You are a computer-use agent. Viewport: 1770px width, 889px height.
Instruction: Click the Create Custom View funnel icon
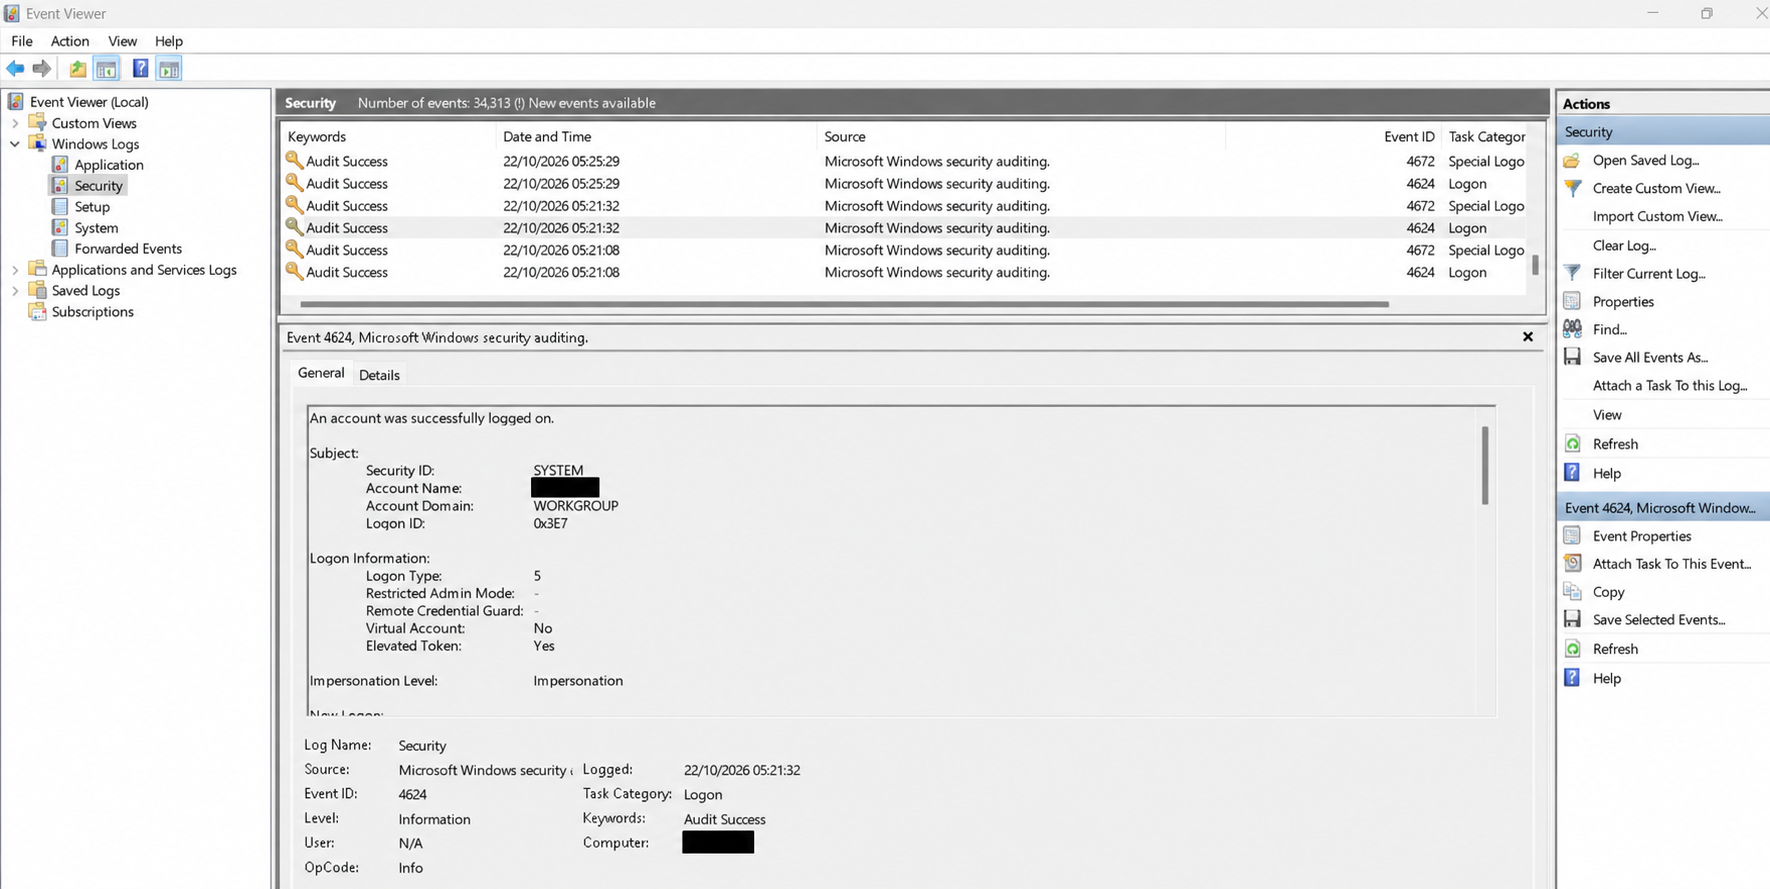(1572, 188)
